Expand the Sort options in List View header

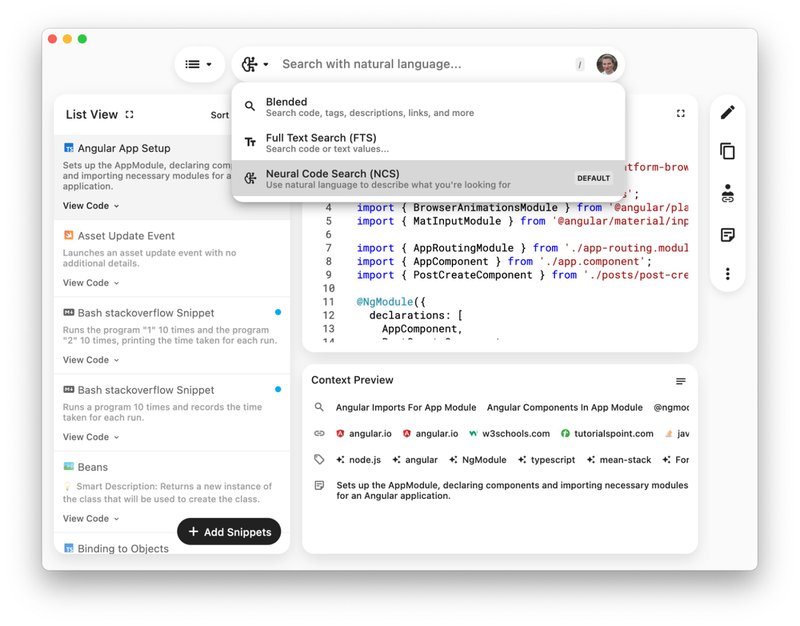(x=222, y=115)
